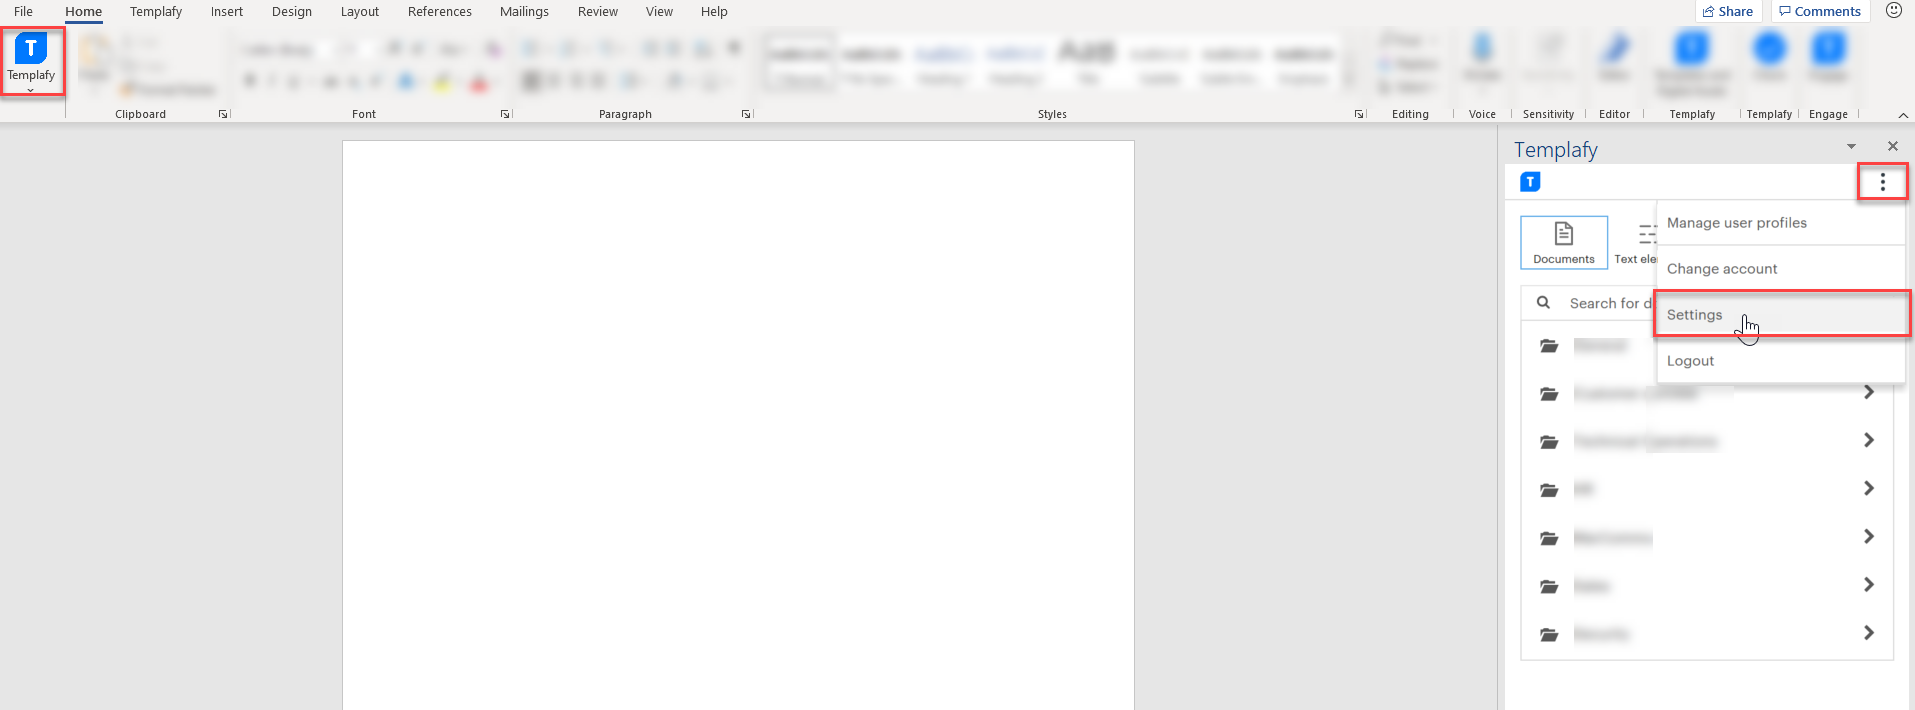1915x710 pixels.
Task: Open the Paragraph group dialog launcher
Action: 746,114
